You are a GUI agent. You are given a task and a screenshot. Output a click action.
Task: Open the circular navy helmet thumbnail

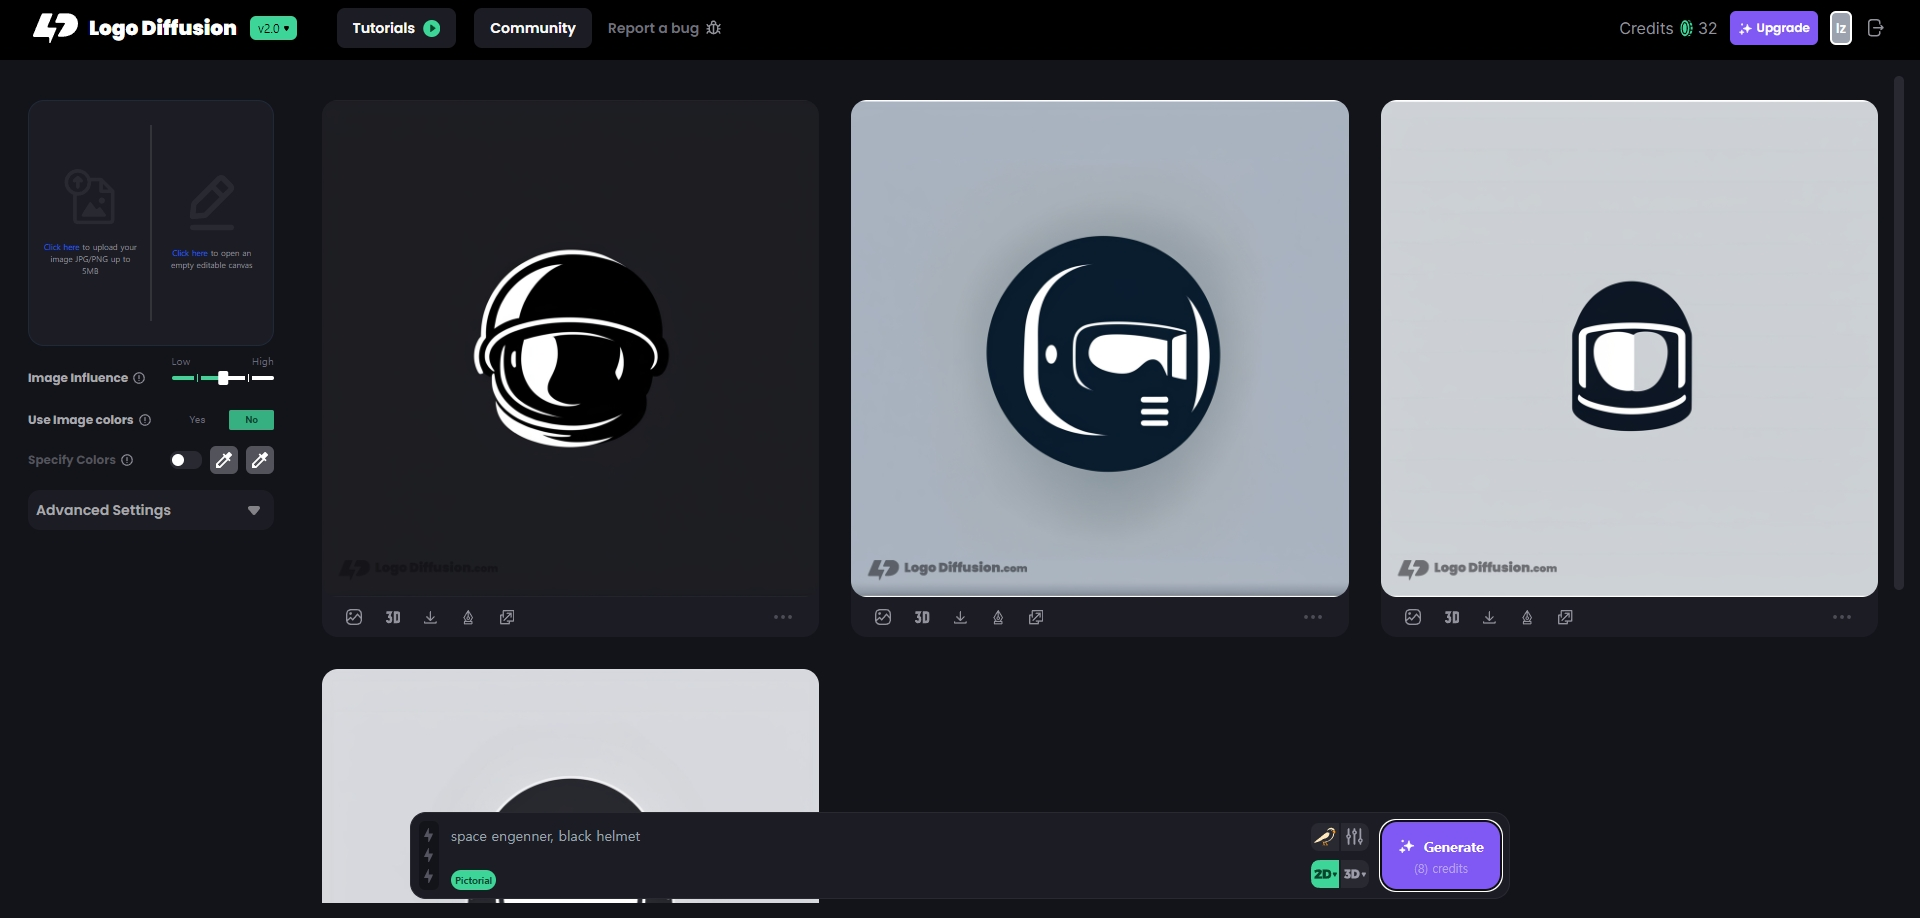(x=1100, y=348)
